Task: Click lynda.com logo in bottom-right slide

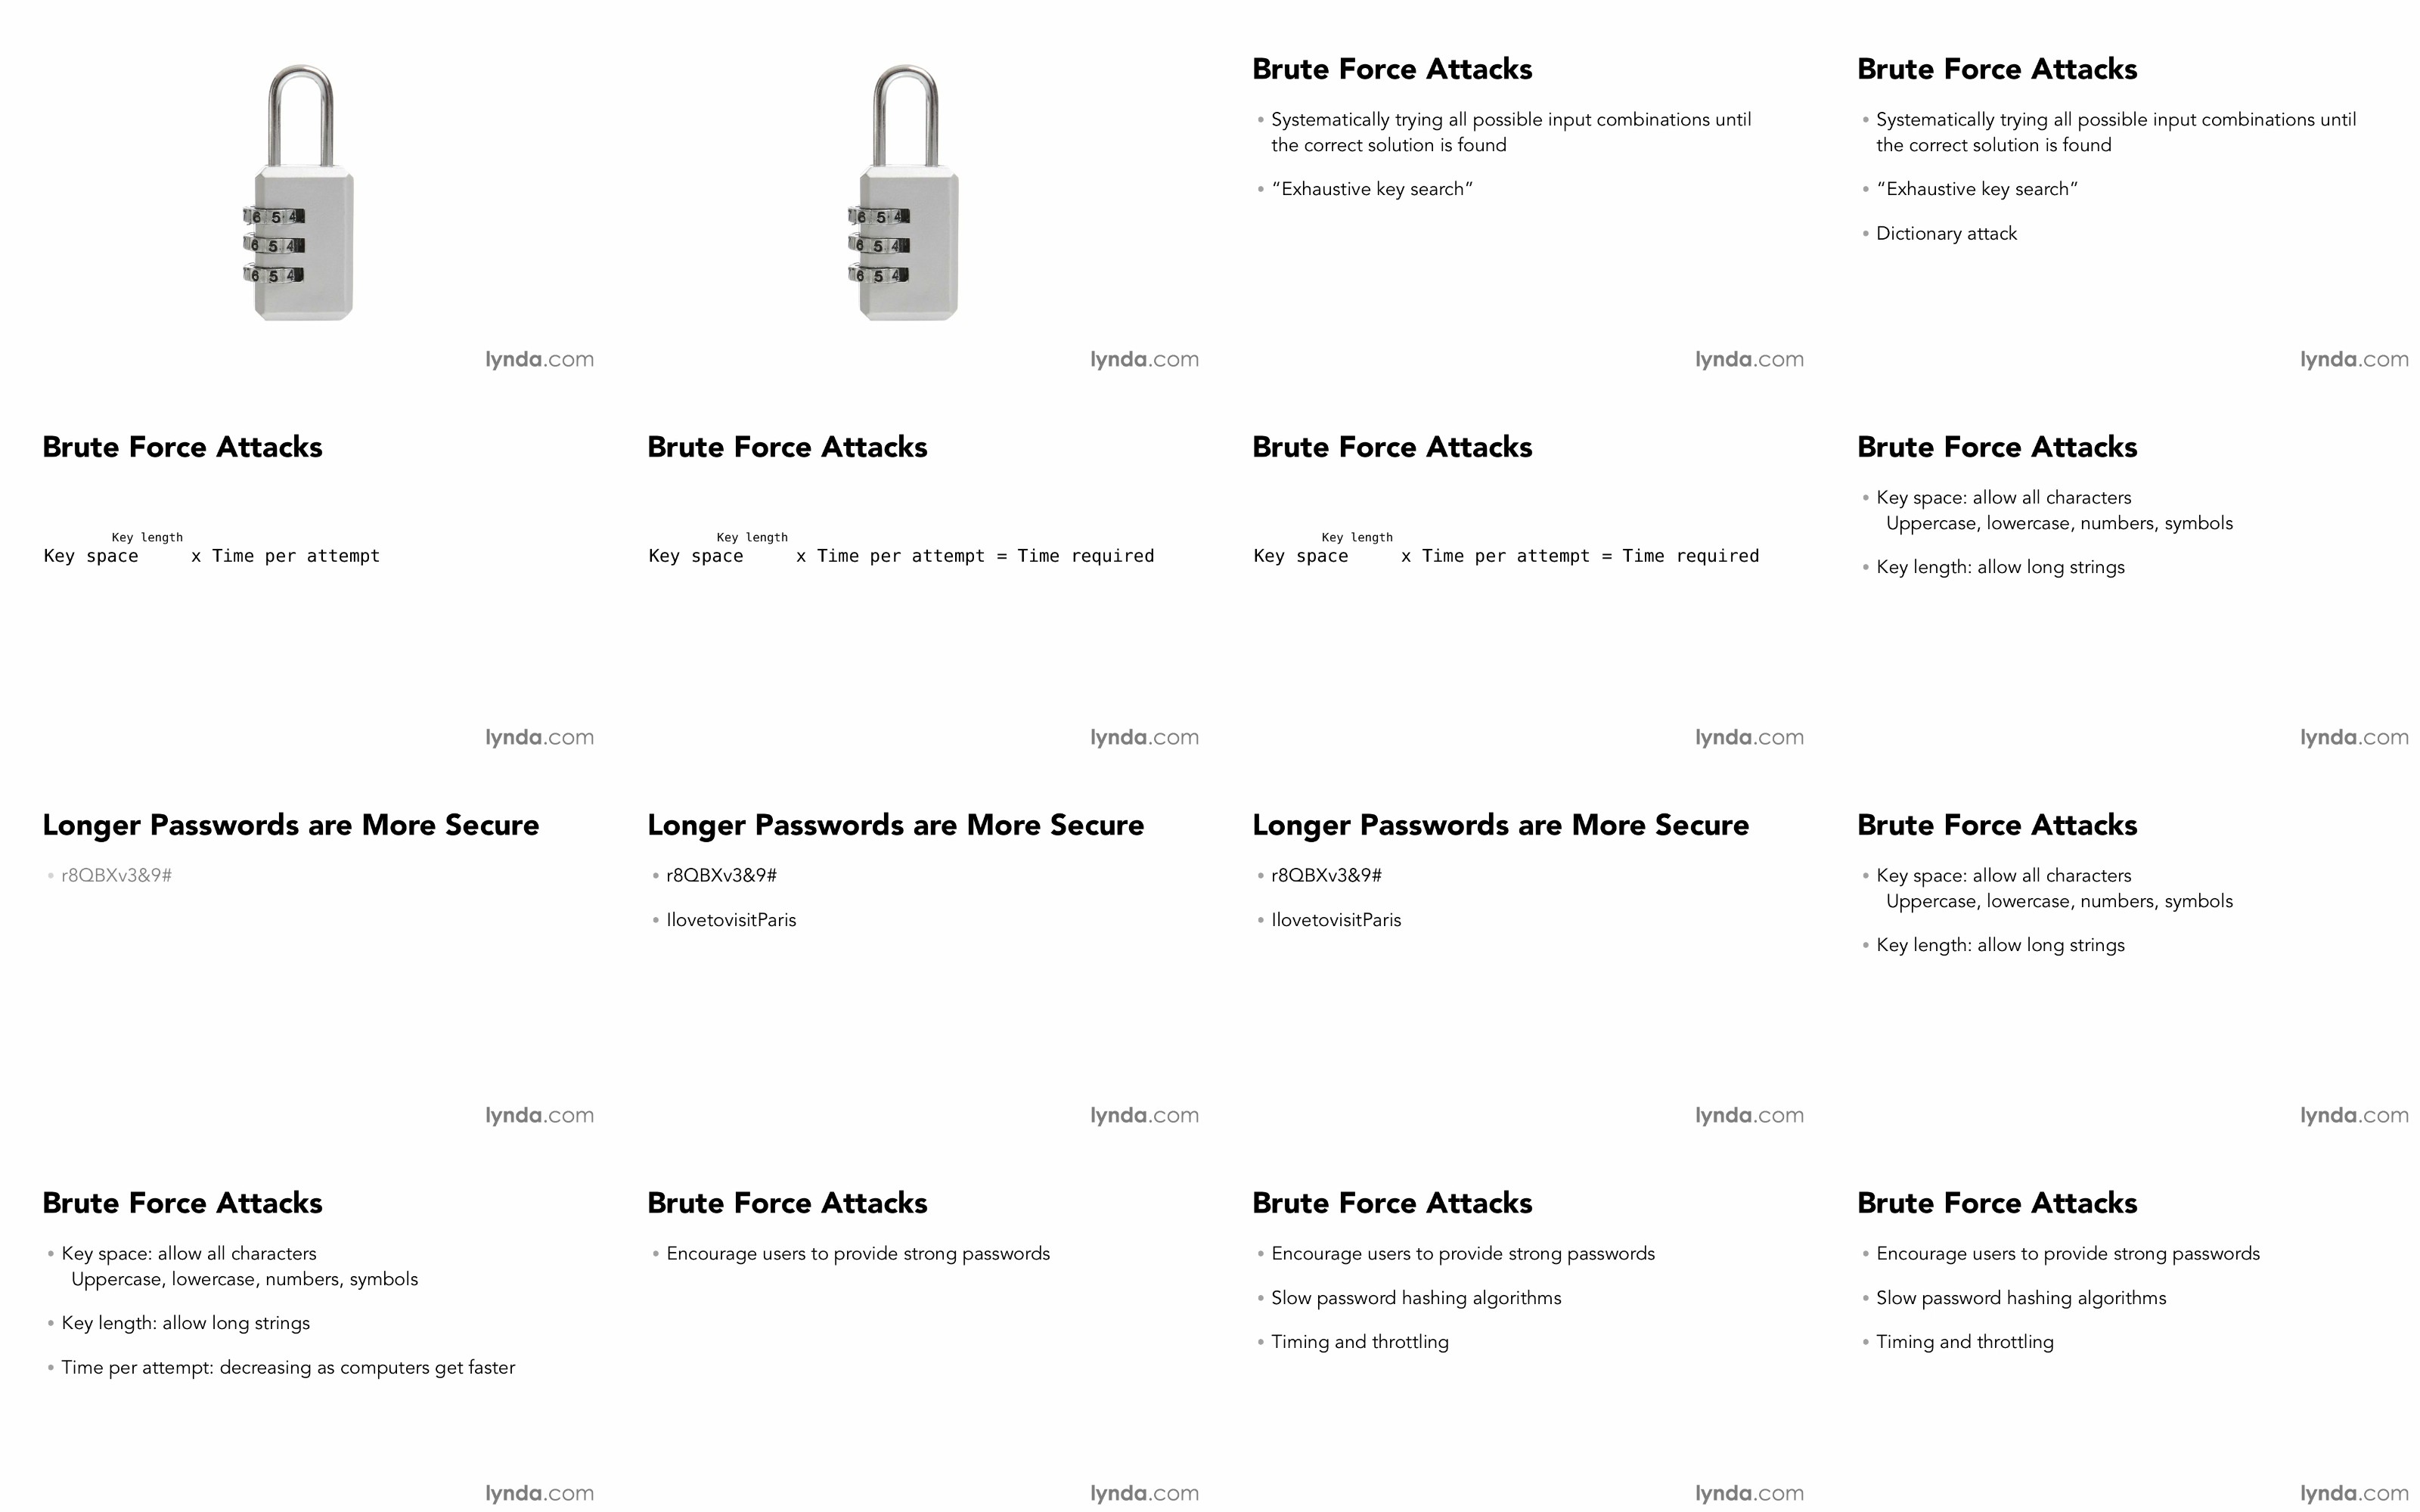Action: [2355, 1493]
